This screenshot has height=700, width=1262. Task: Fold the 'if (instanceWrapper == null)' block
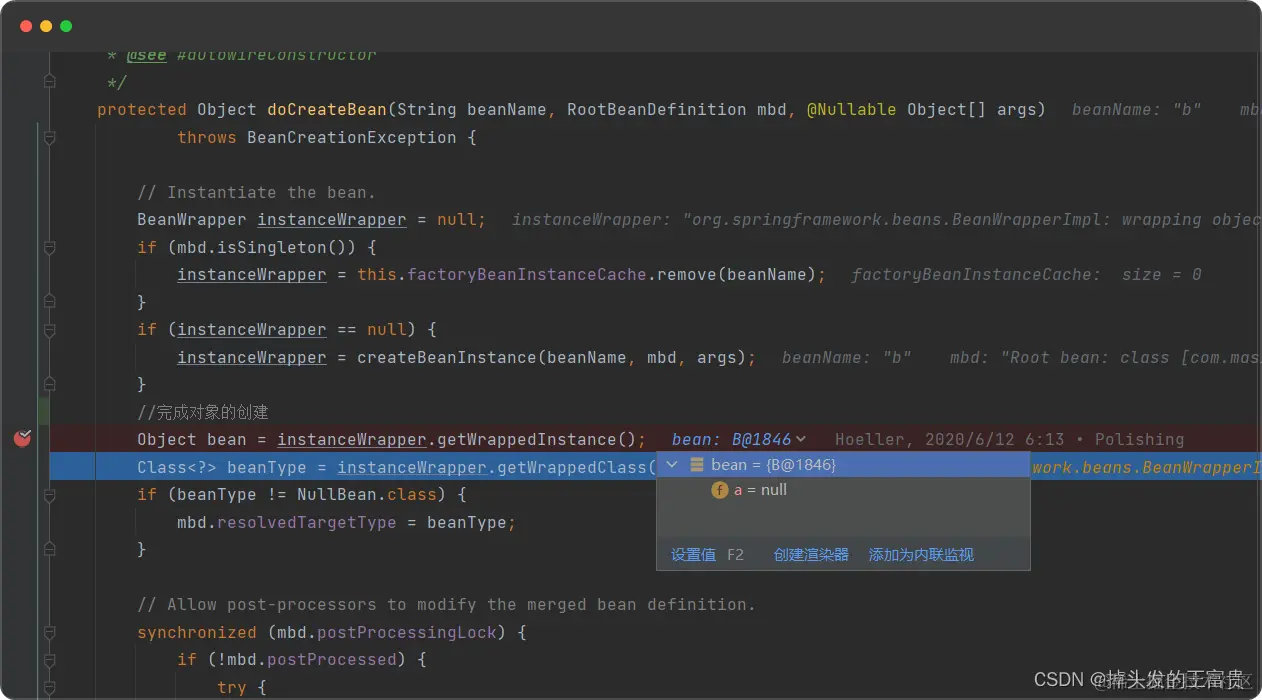pyautogui.click(x=49, y=330)
